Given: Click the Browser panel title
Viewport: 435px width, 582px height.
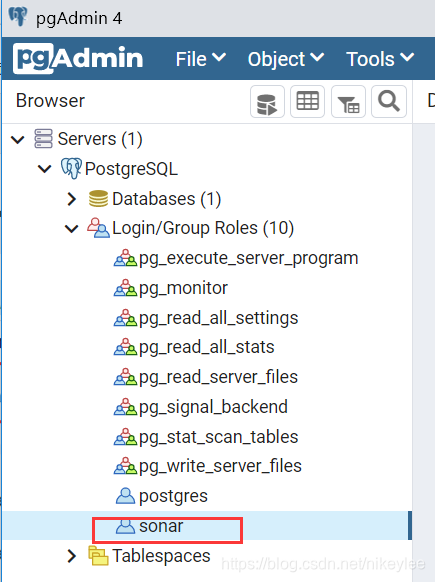Looking at the screenshot, I should [50, 101].
